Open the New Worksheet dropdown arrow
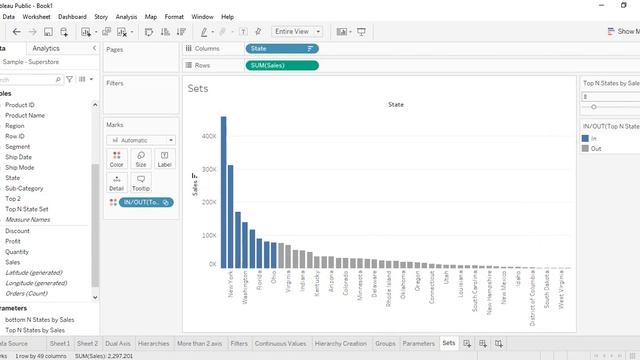This screenshot has width=640, height=360. point(96,32)
